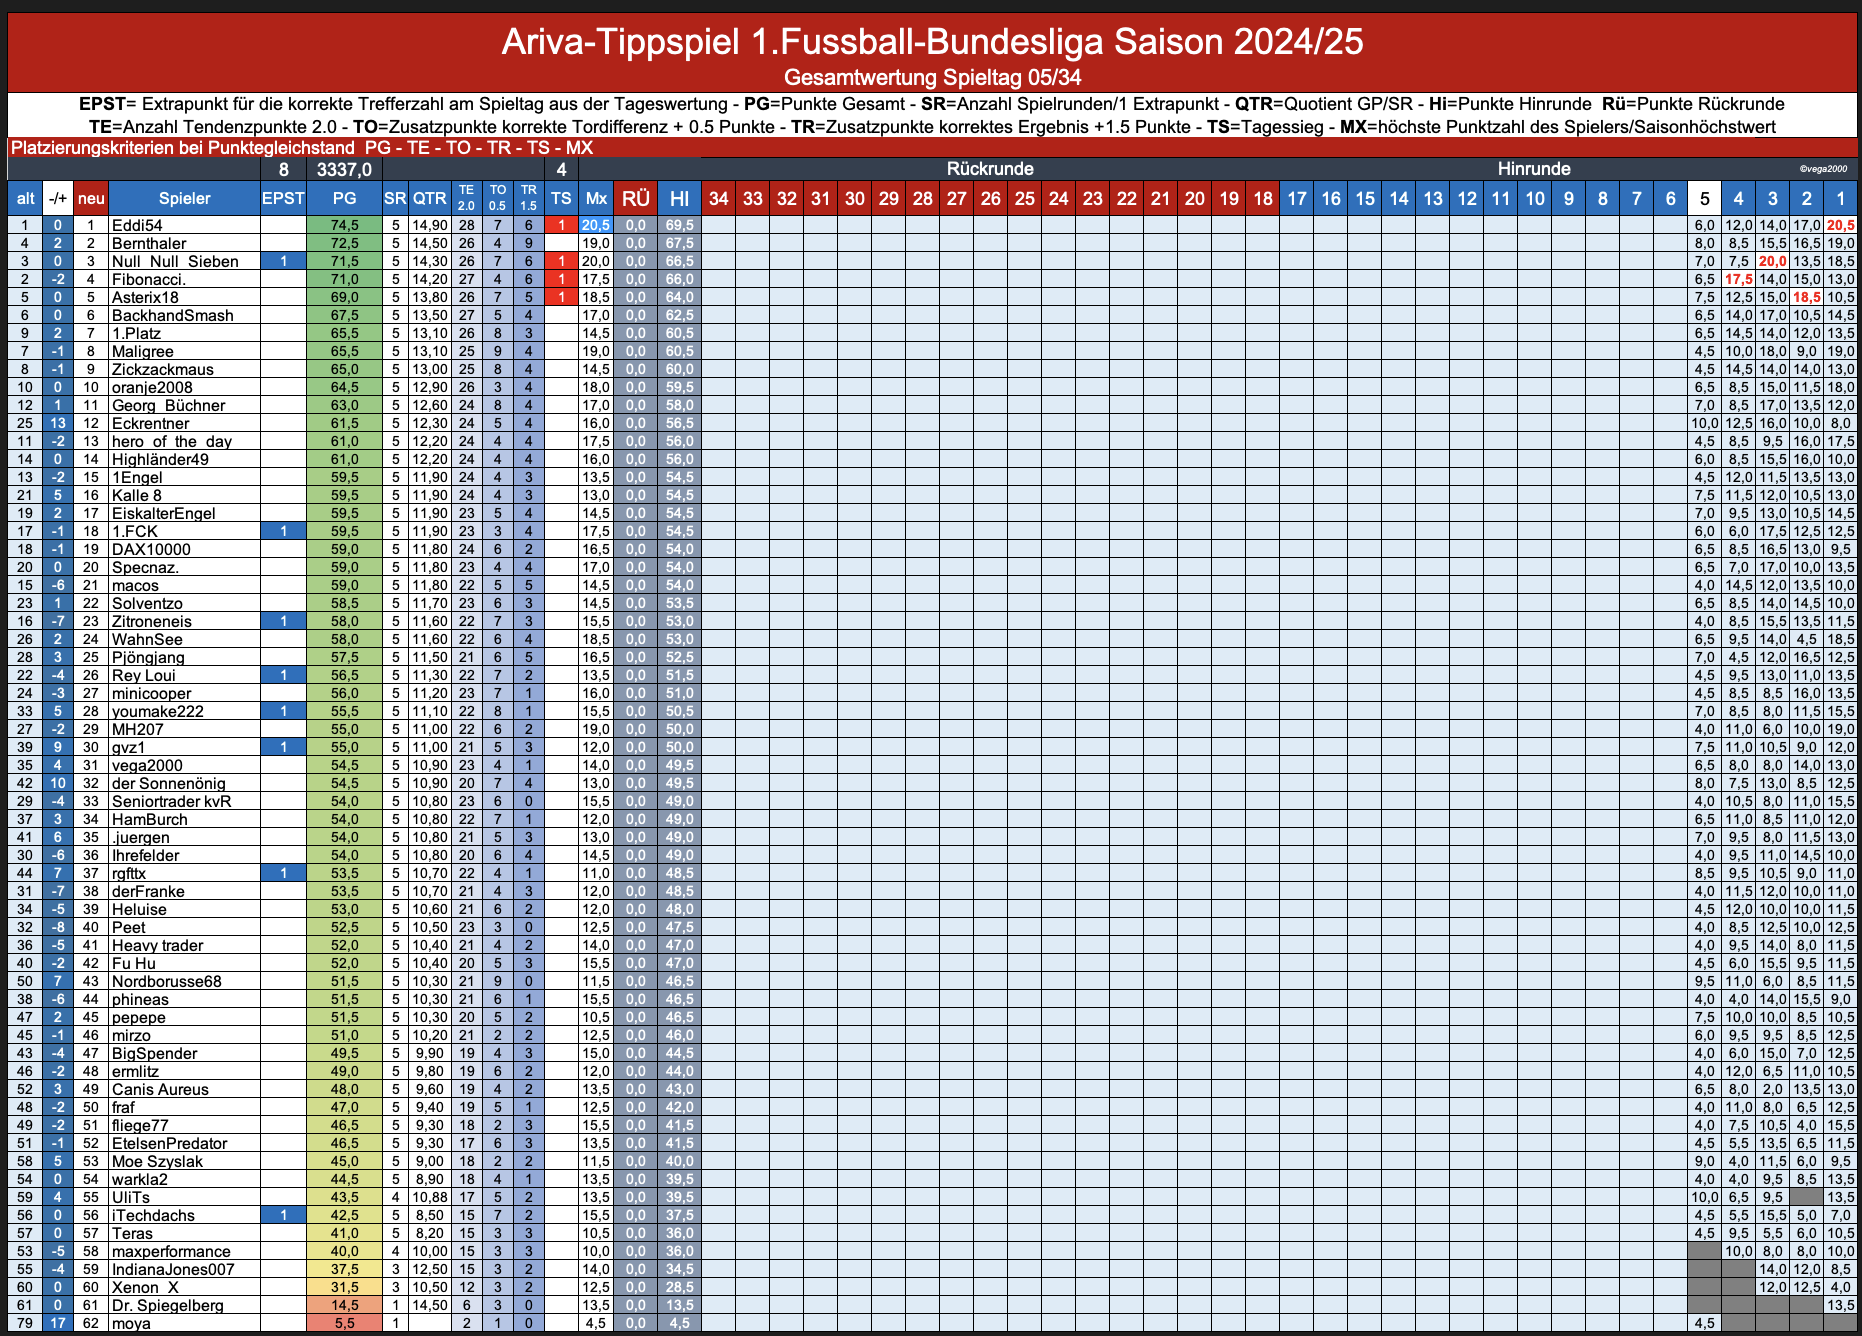Click the player name 'Georg_Büchner'

[168, 405]
